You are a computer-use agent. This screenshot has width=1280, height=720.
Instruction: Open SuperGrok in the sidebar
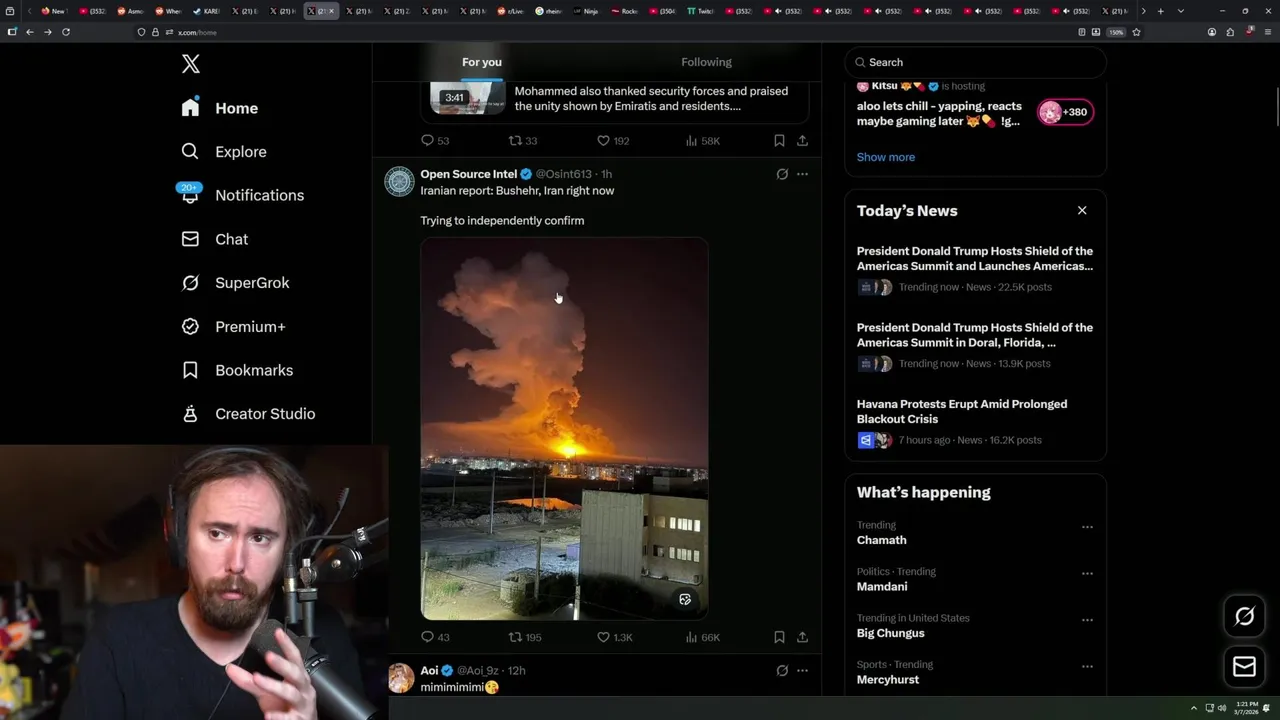(x=235, y=283)
